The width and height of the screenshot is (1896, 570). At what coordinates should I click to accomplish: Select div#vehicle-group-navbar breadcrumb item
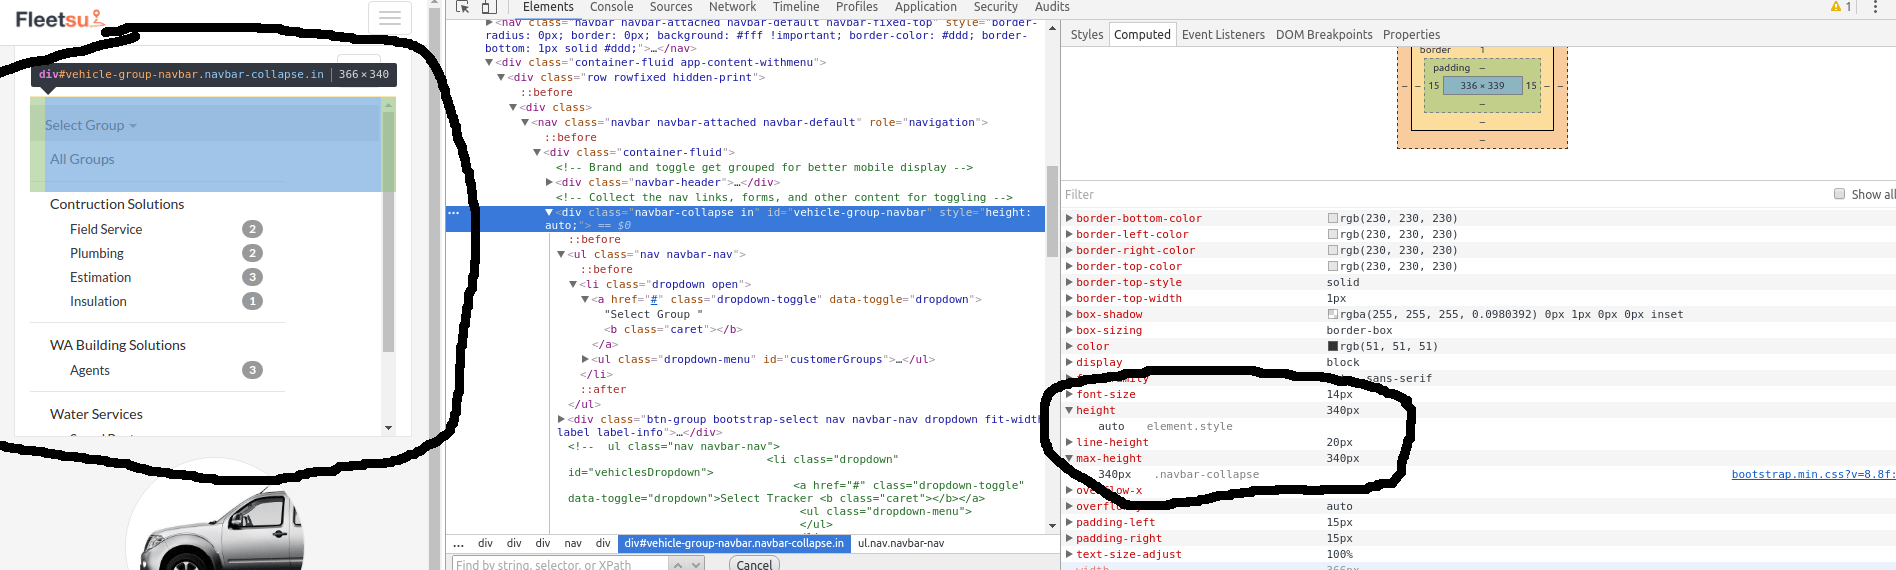pos(734,544)
